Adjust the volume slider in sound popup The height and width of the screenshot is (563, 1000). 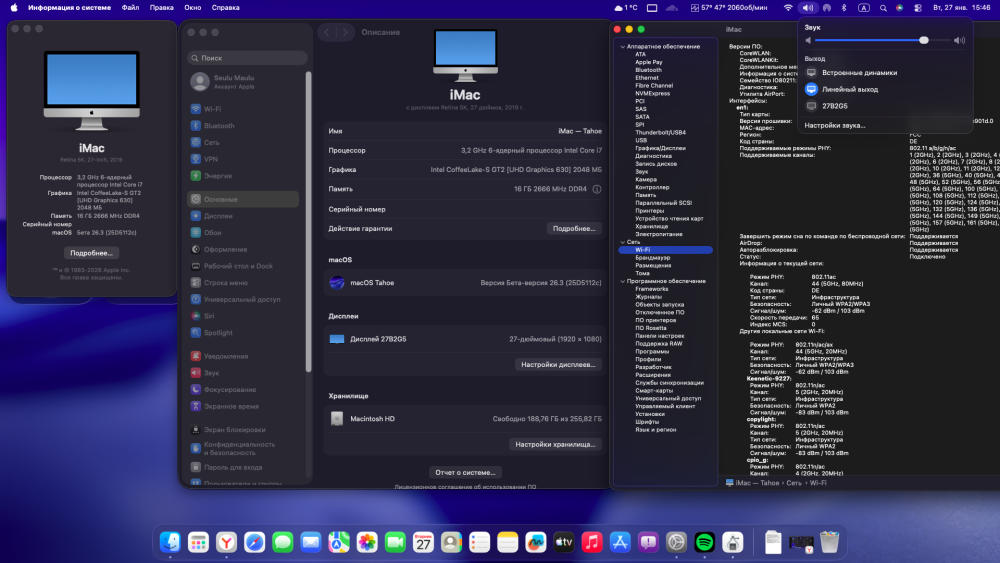pyautogui.click(x=883, y=40)
